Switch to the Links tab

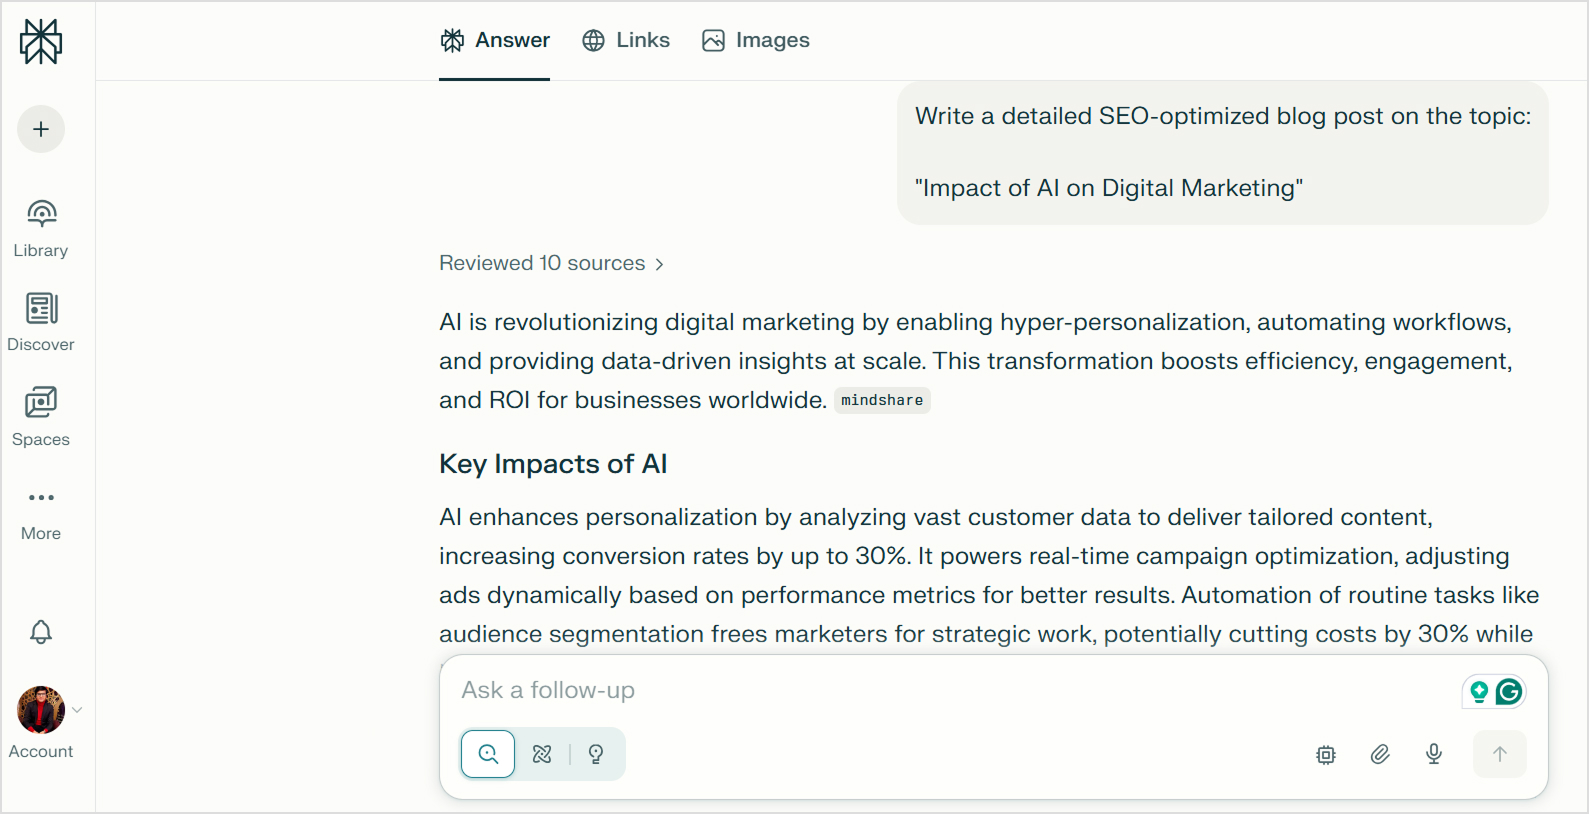(x=626, y=40)
